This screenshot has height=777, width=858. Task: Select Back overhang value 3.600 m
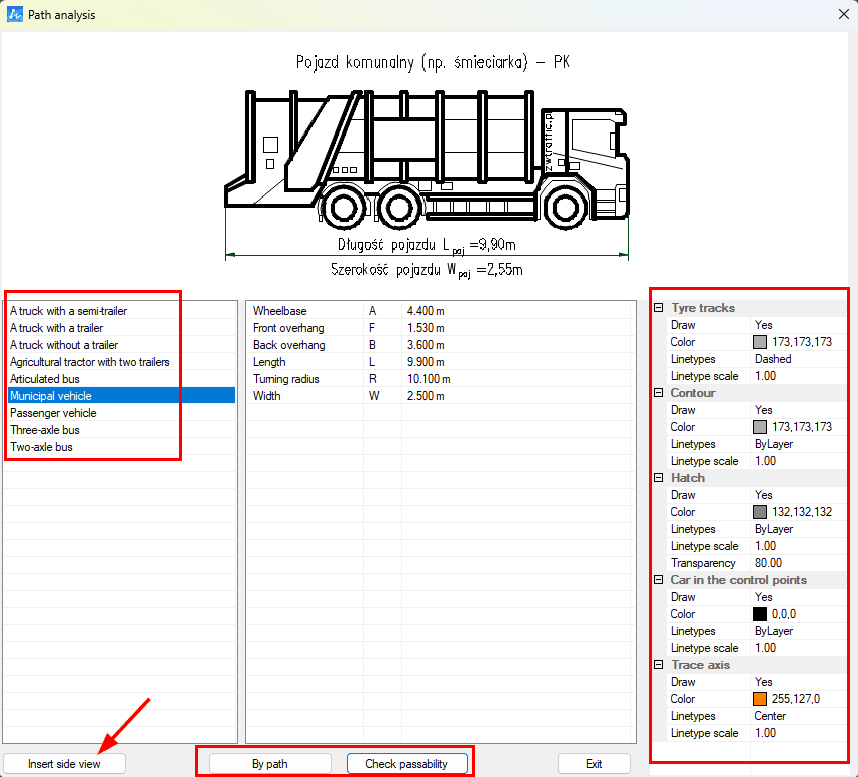point(426,345)
